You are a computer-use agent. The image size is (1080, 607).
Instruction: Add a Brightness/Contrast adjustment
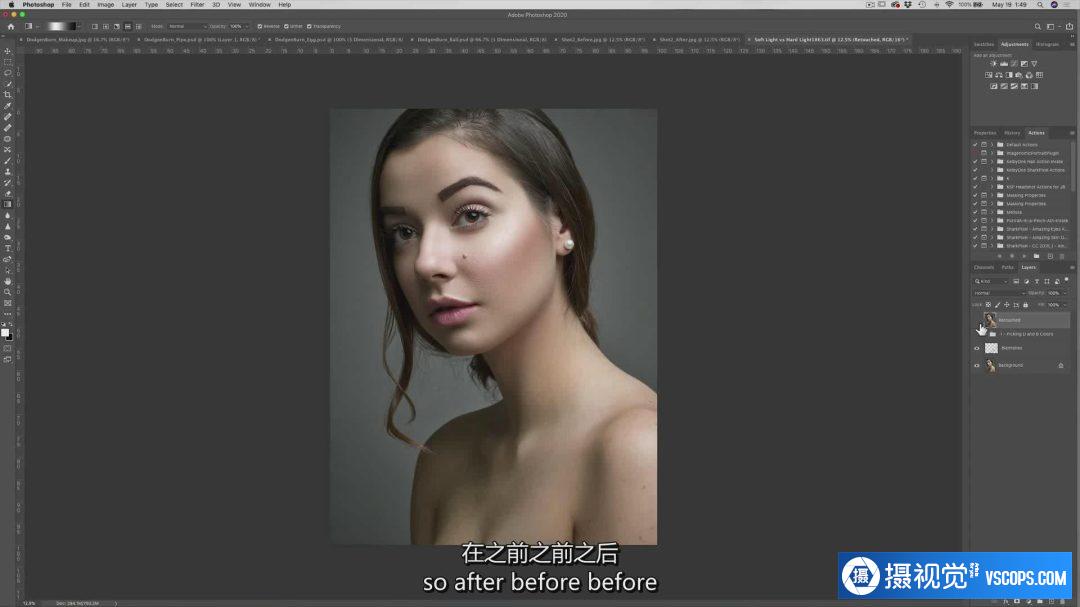click(993, 63)
